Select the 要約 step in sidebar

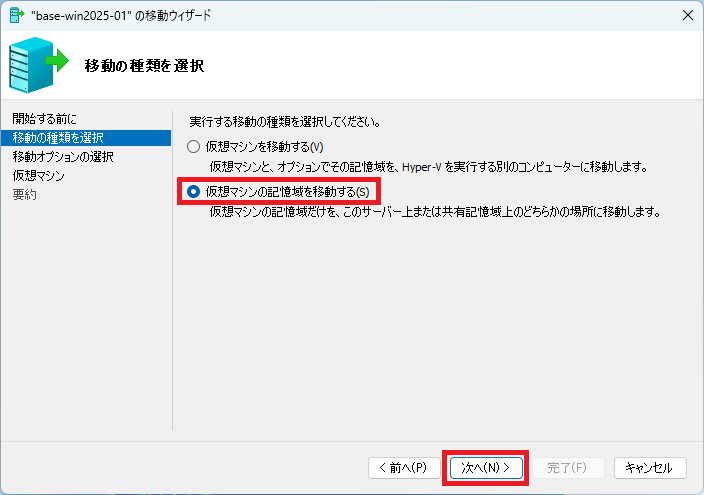coord(25,194)
